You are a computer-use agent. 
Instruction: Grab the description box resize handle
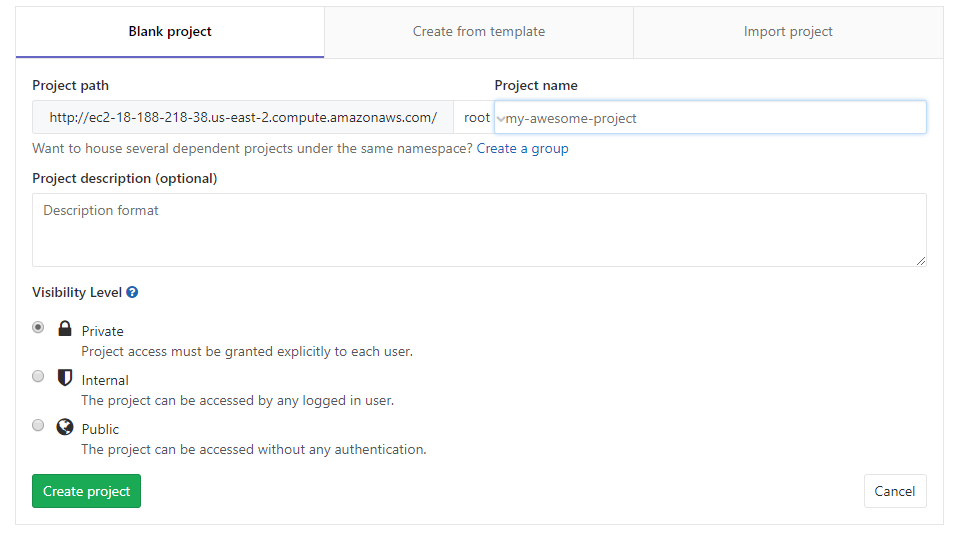921,261
